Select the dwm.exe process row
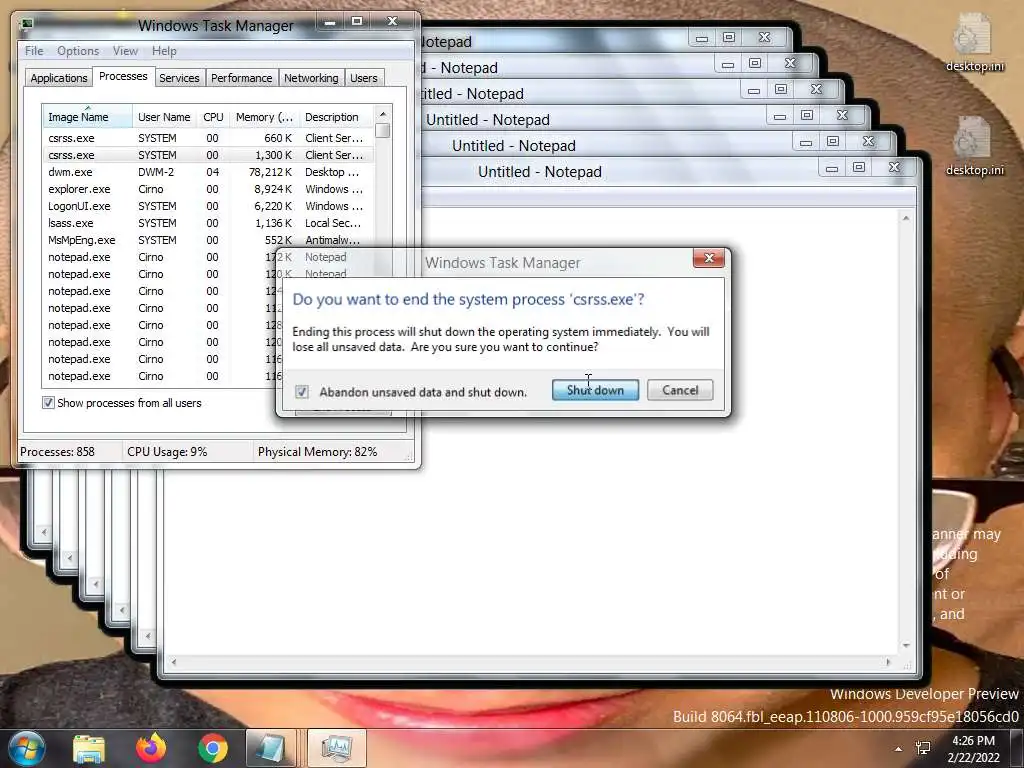Viewport: 1024px width, 768px height. pyautogui.click(x=208, y=172)
